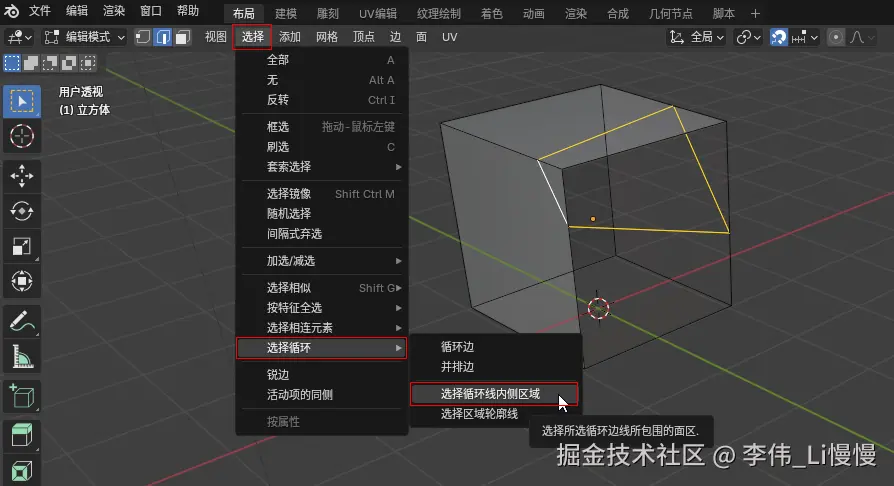Select the Add Cube tool
The height and width of the screenshot is (486, 894).
coord(22,396)
